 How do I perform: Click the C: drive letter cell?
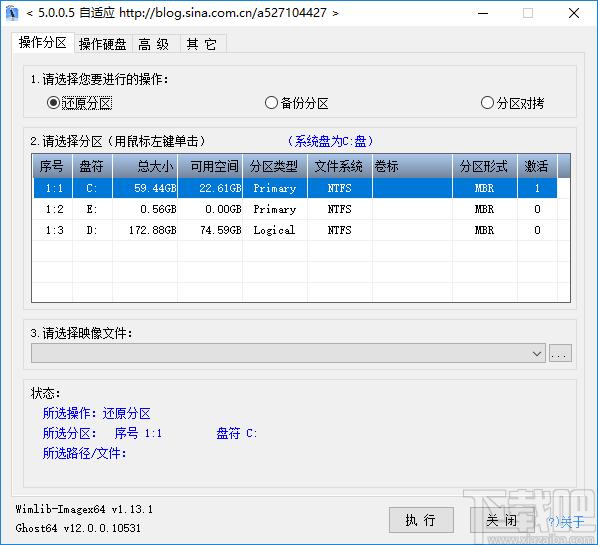(92, 188)
